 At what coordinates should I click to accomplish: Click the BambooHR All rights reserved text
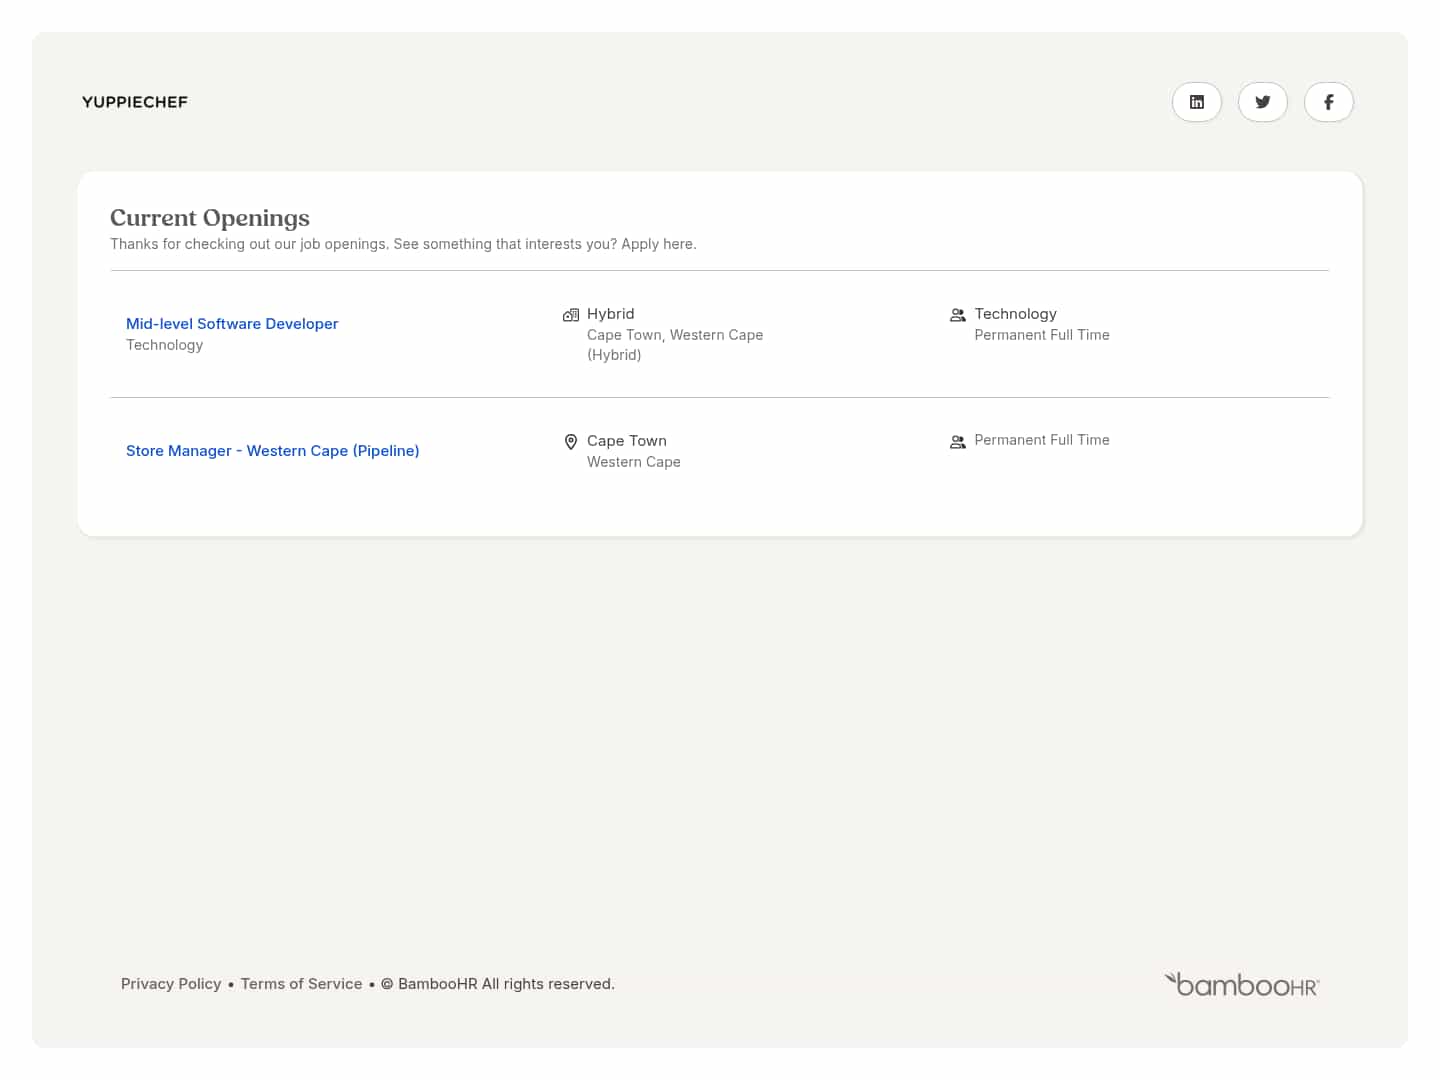[x=505, y=984]
